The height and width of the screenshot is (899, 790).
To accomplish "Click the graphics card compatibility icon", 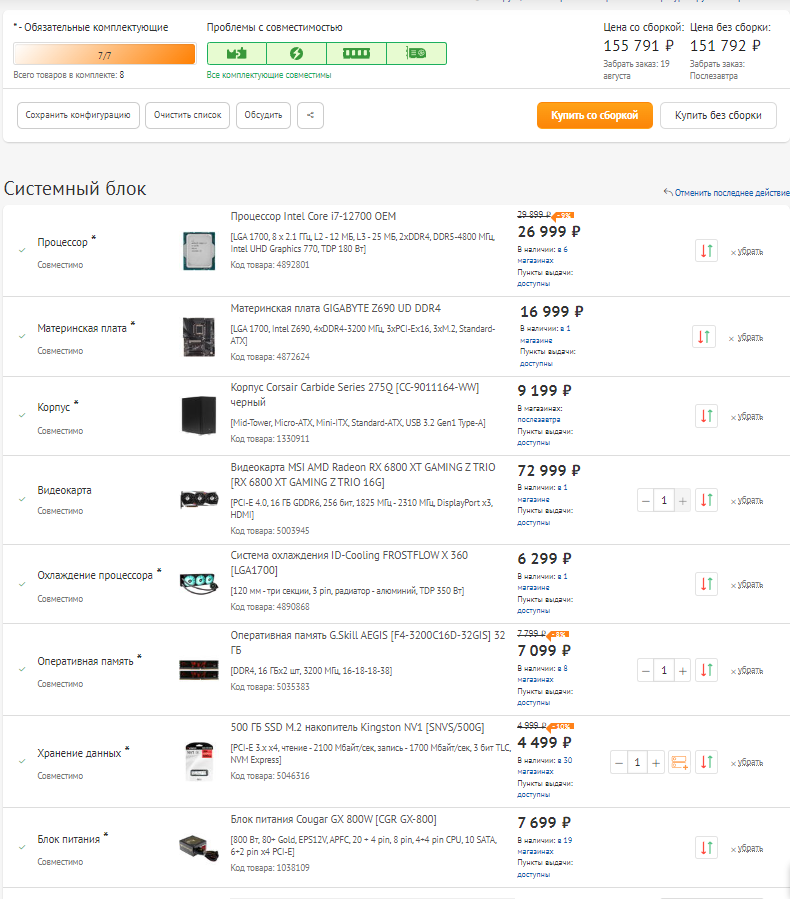I will tap(417, 53).
